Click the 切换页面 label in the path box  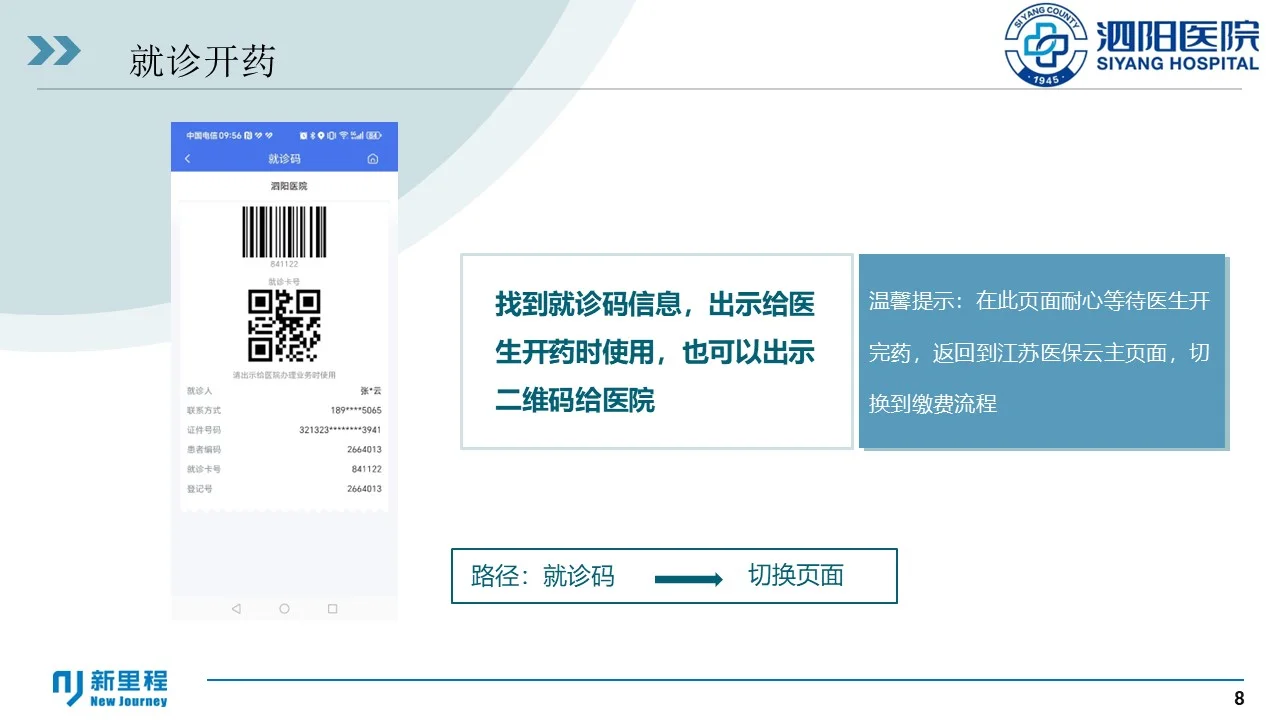795,576
